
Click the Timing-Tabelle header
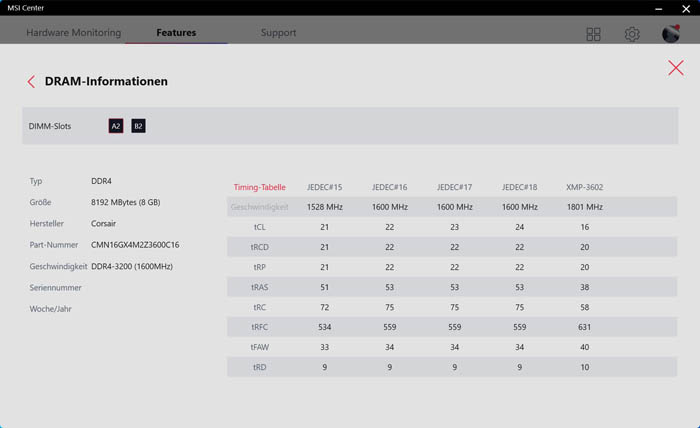259,187
